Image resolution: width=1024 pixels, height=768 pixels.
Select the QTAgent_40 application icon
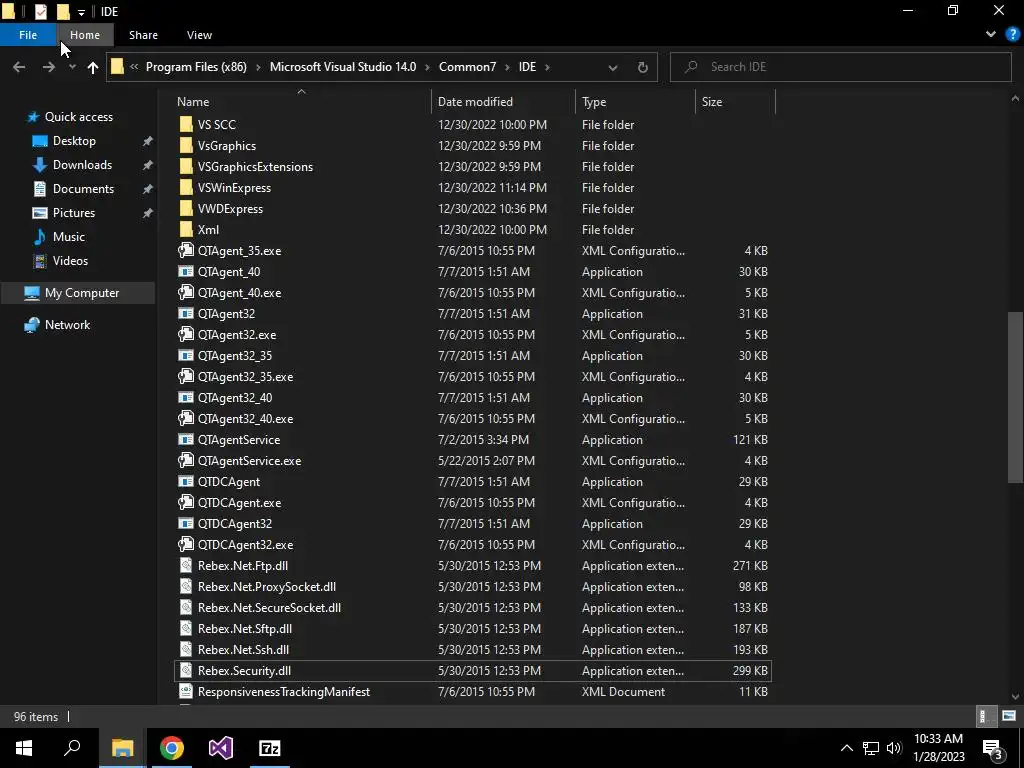coord(186,272)
